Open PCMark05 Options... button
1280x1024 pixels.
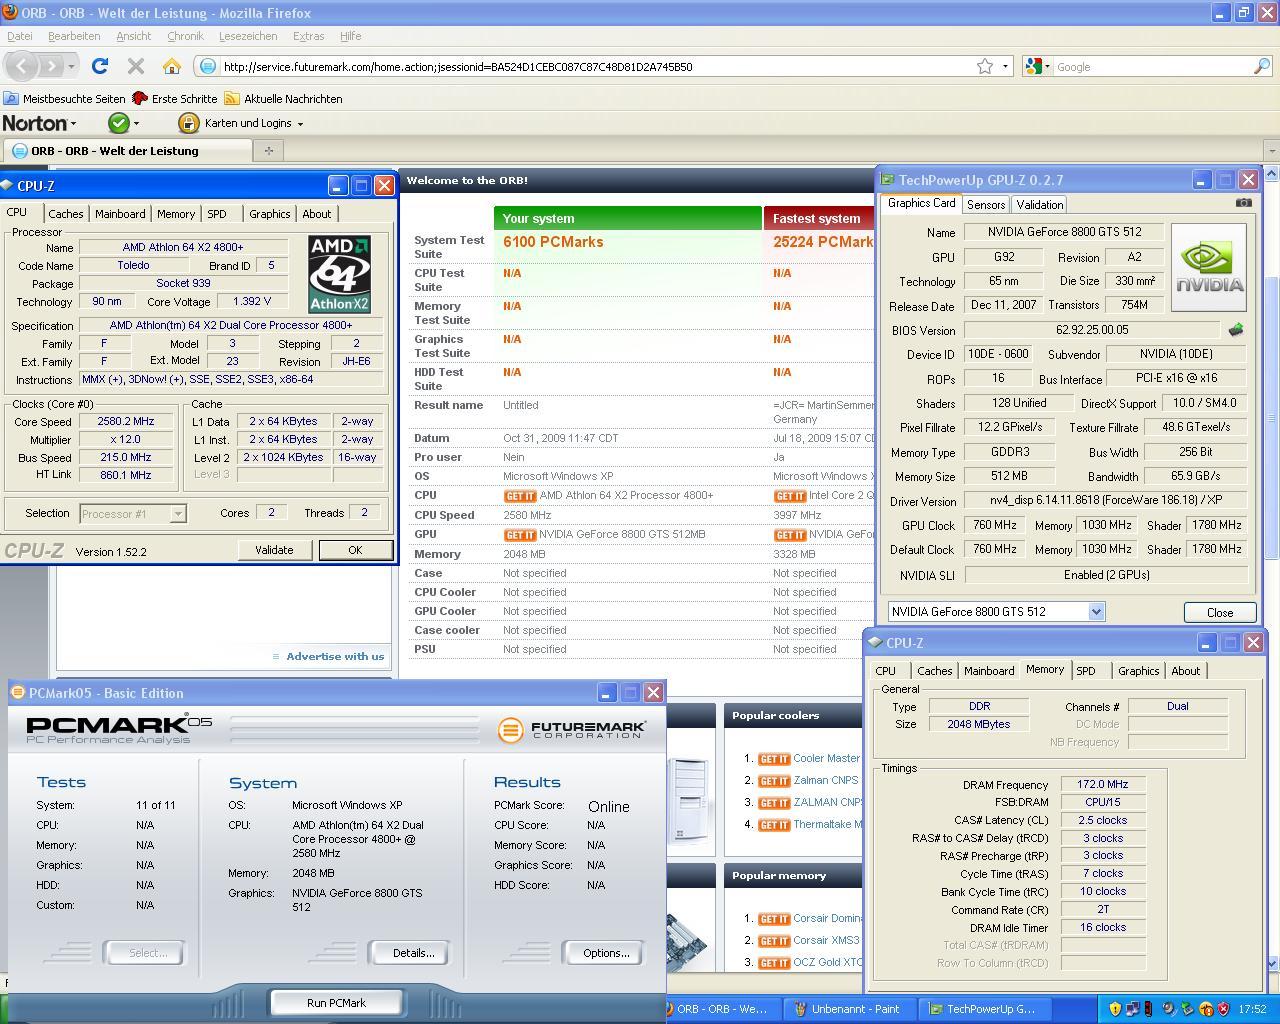point(606,953)
